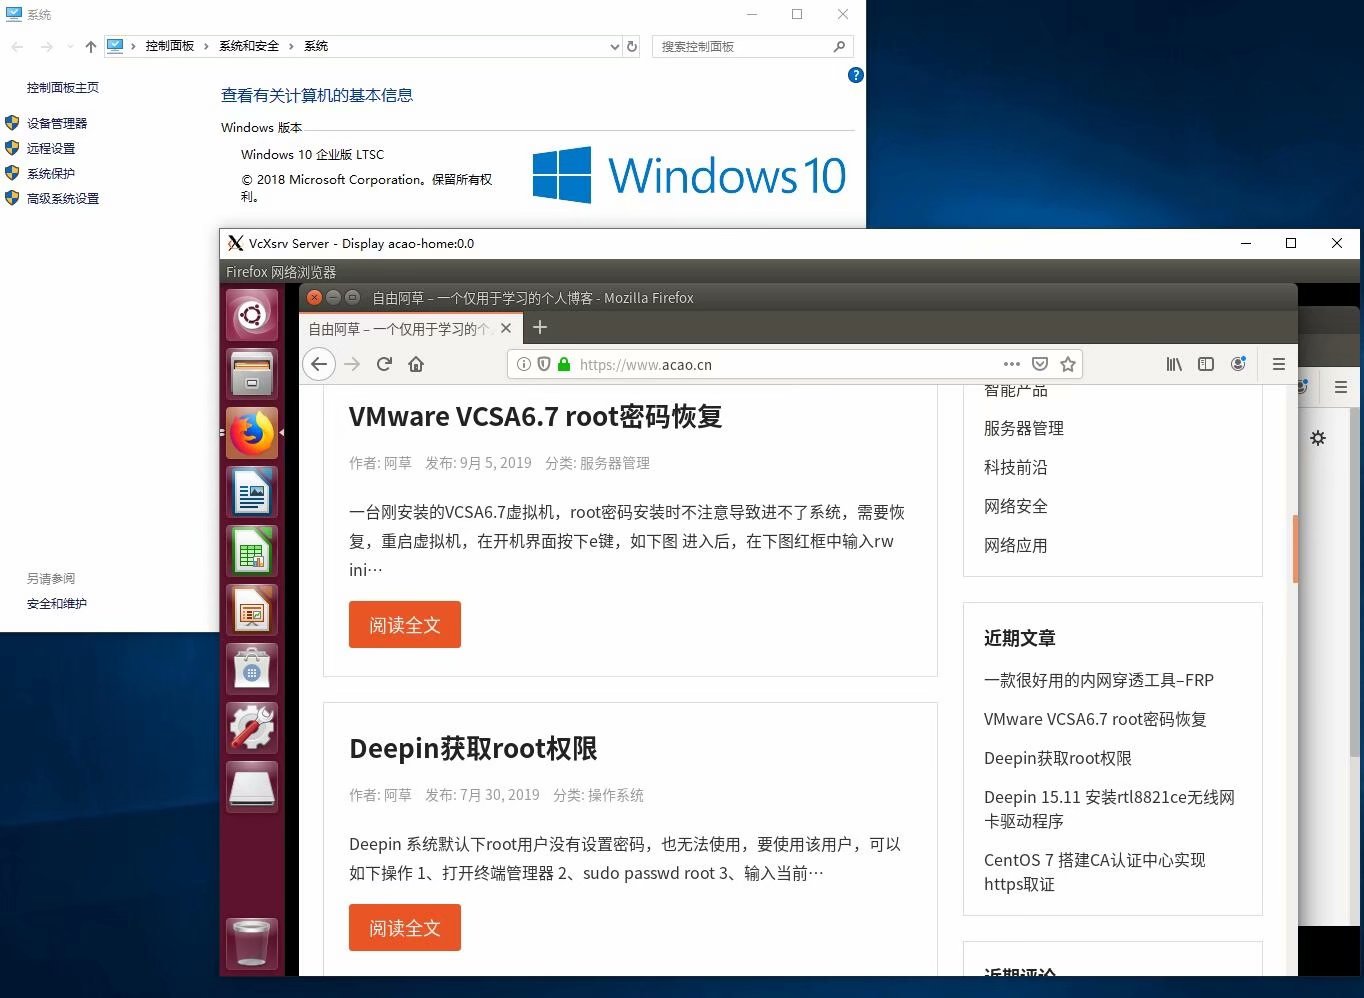Click 阅读全文 under VMware VCSA6.7 article
This screenshot has width=1364, height=998.
coord(405,625)
